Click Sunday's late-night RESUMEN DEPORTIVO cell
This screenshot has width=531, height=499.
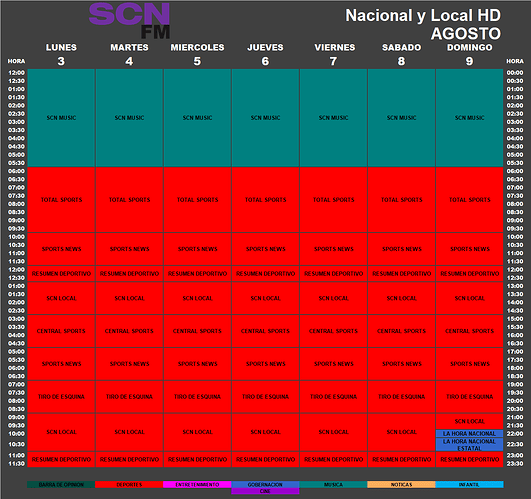pos(470,459)
